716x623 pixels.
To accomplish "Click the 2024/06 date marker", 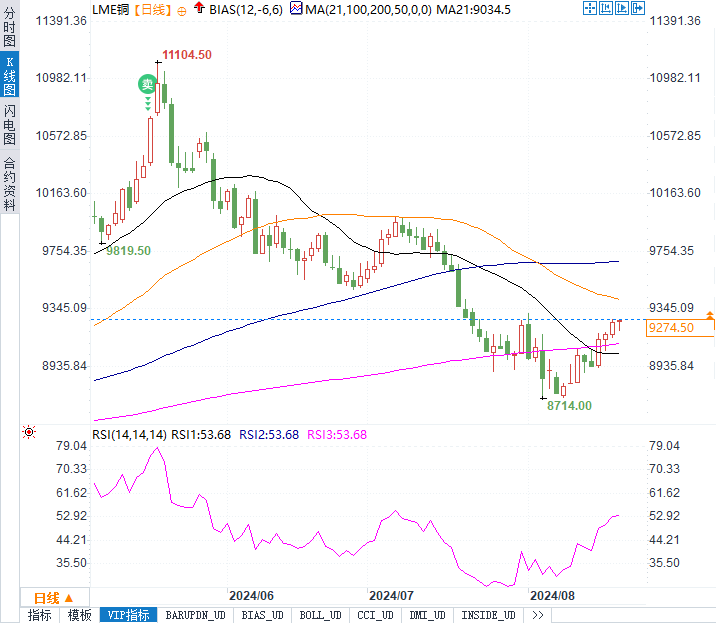I will click(251, 596).
